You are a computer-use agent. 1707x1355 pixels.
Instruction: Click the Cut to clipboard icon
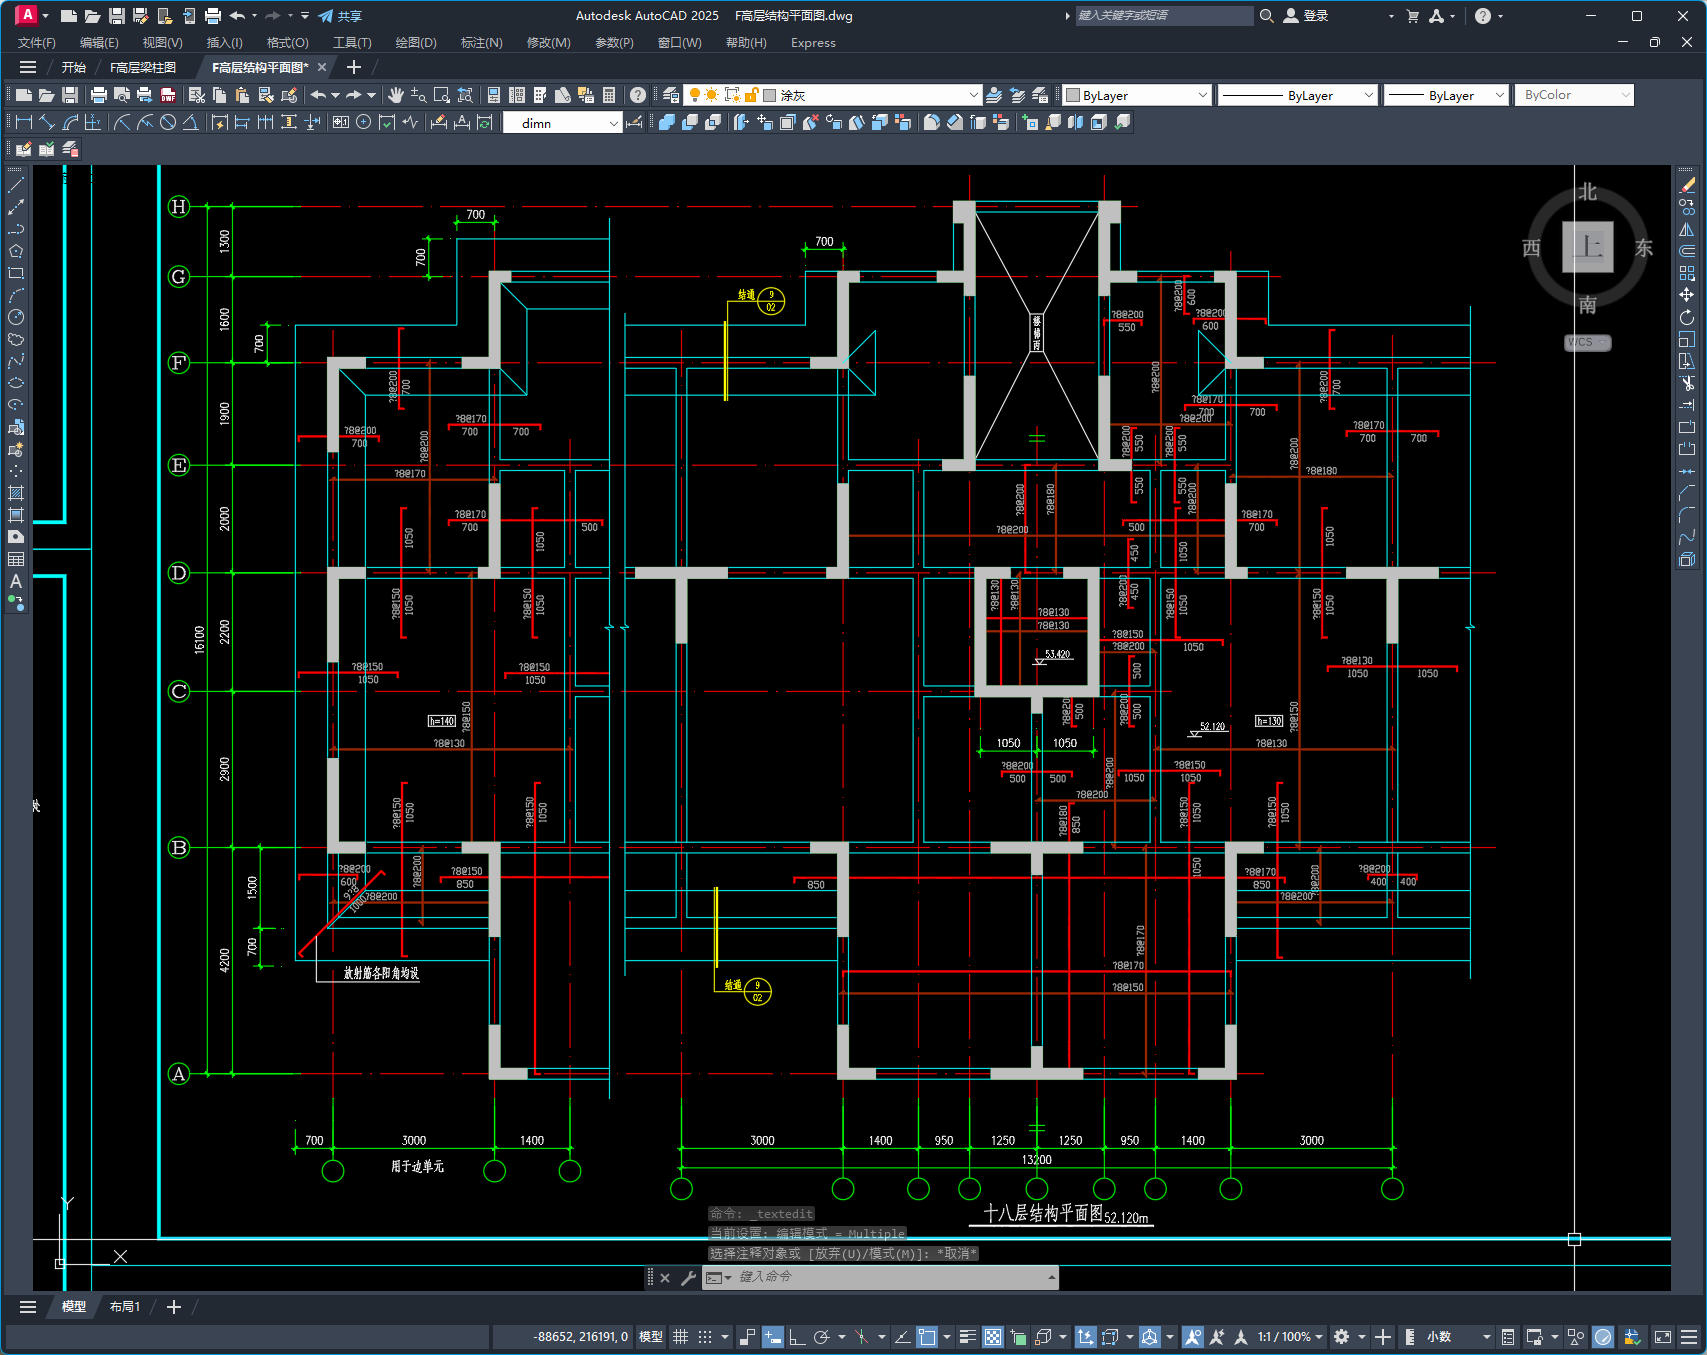click(x=196, y=95)
